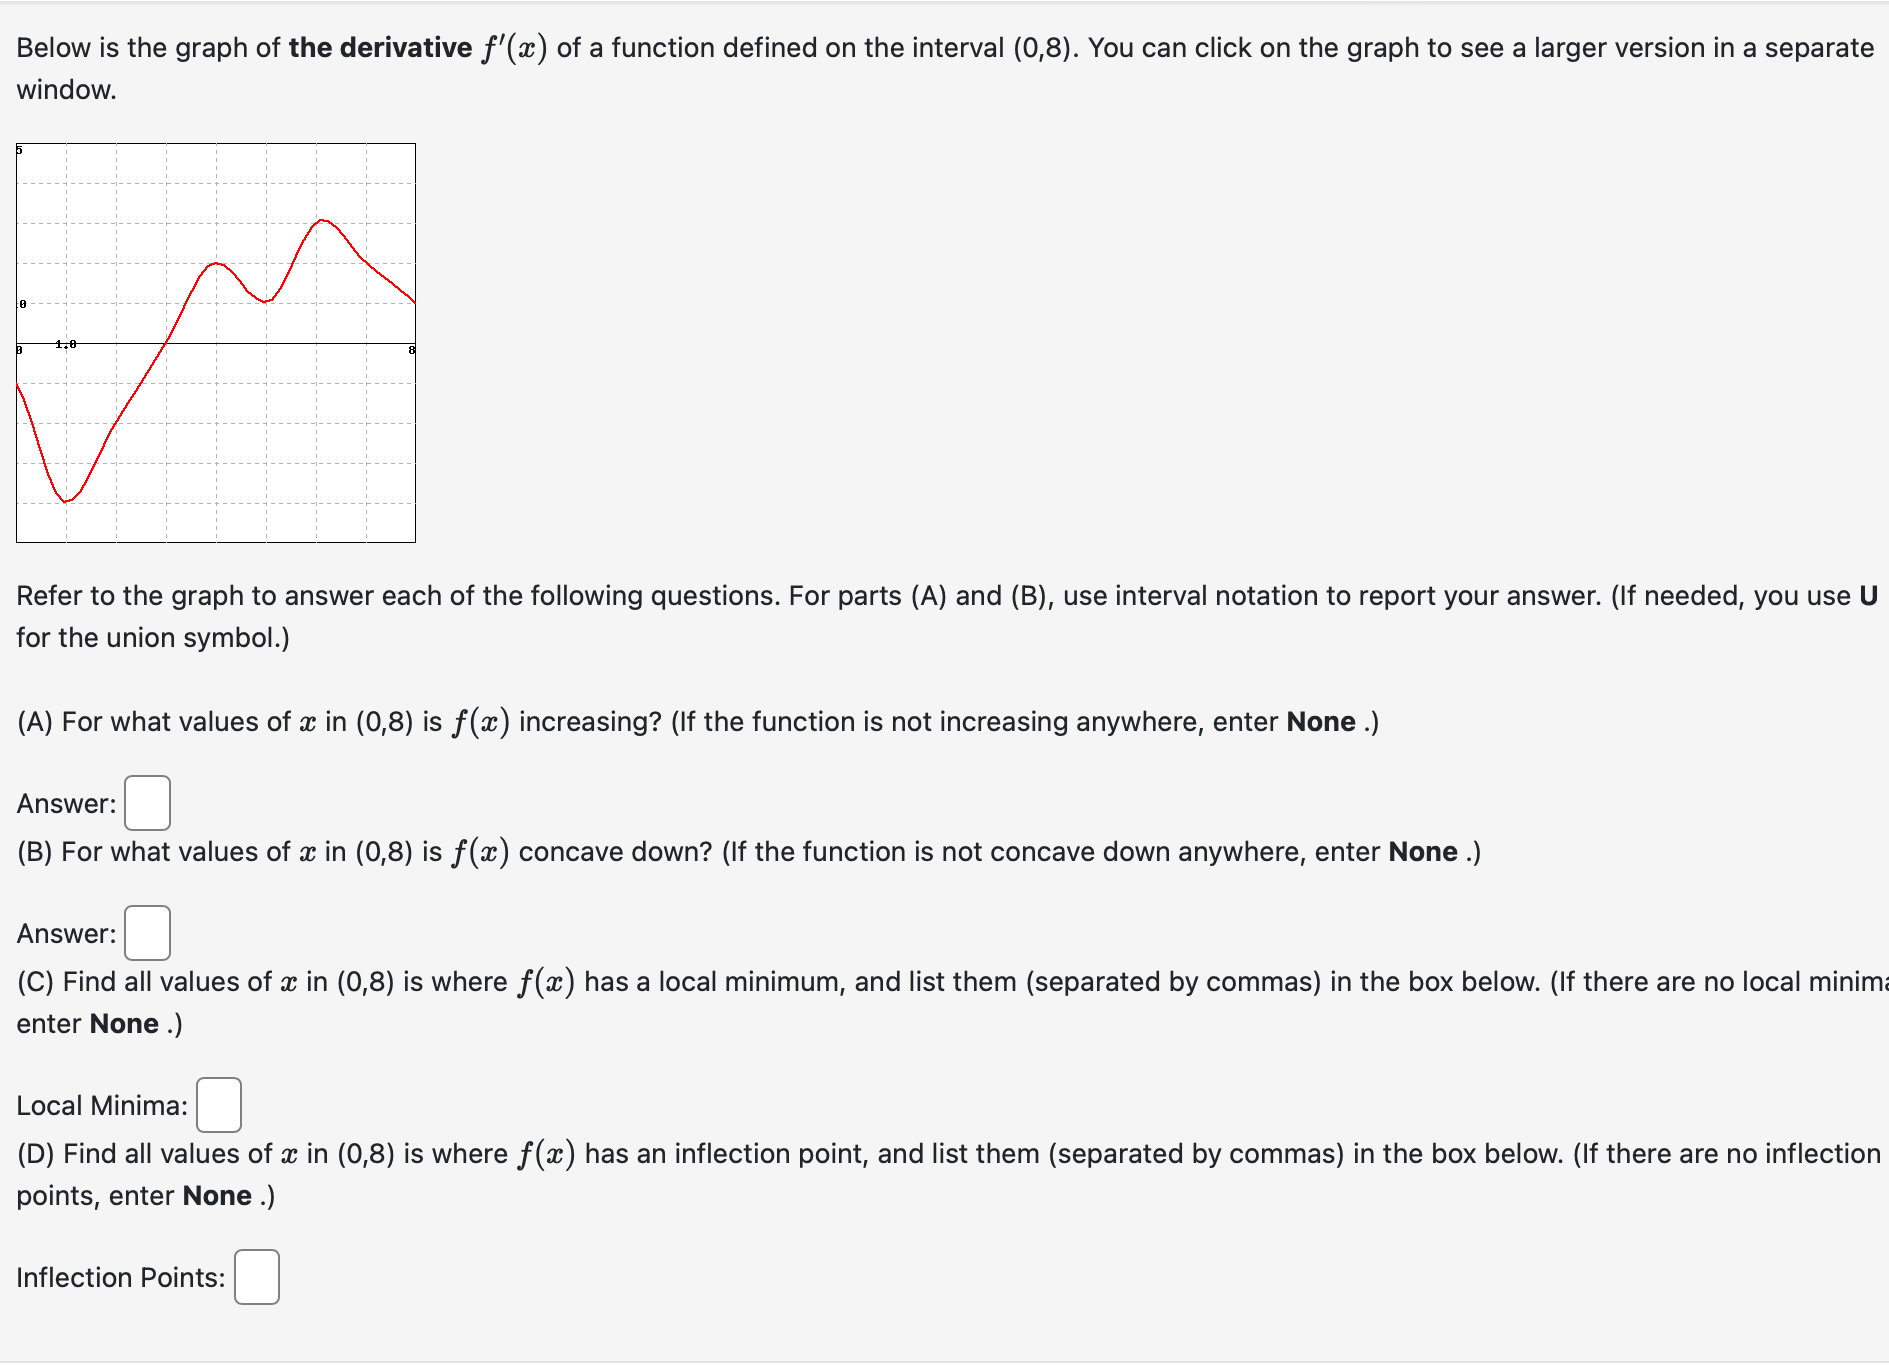Click inside the Answer box for part B
This screenshot has width=1889, height=1365.
click(146, 932)
